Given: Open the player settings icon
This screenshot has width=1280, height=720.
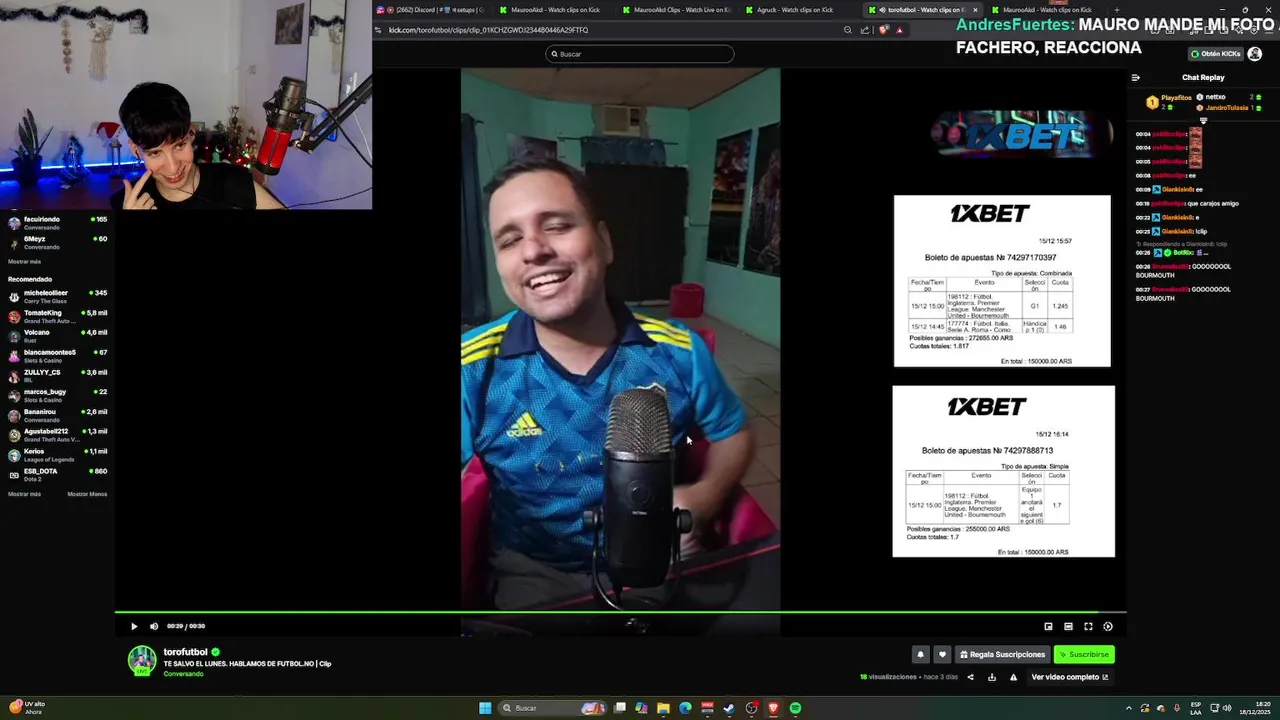Looking at the screenshot, I should 1108,626.
